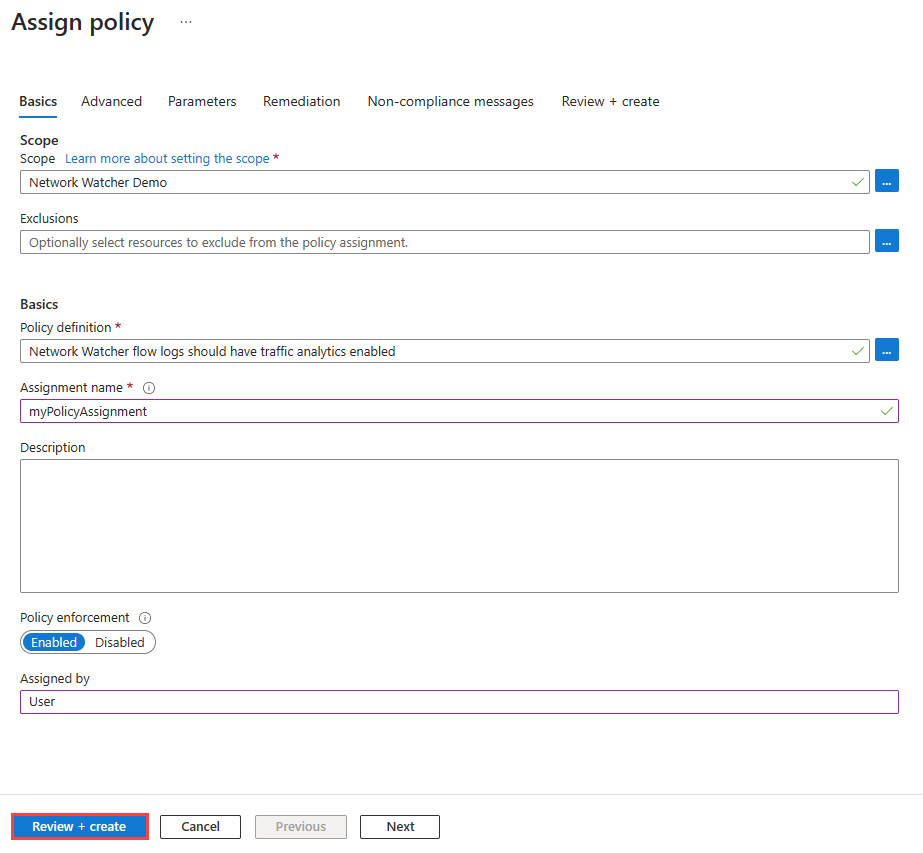Open Learn more about setting the scope

tap(166, 158)
